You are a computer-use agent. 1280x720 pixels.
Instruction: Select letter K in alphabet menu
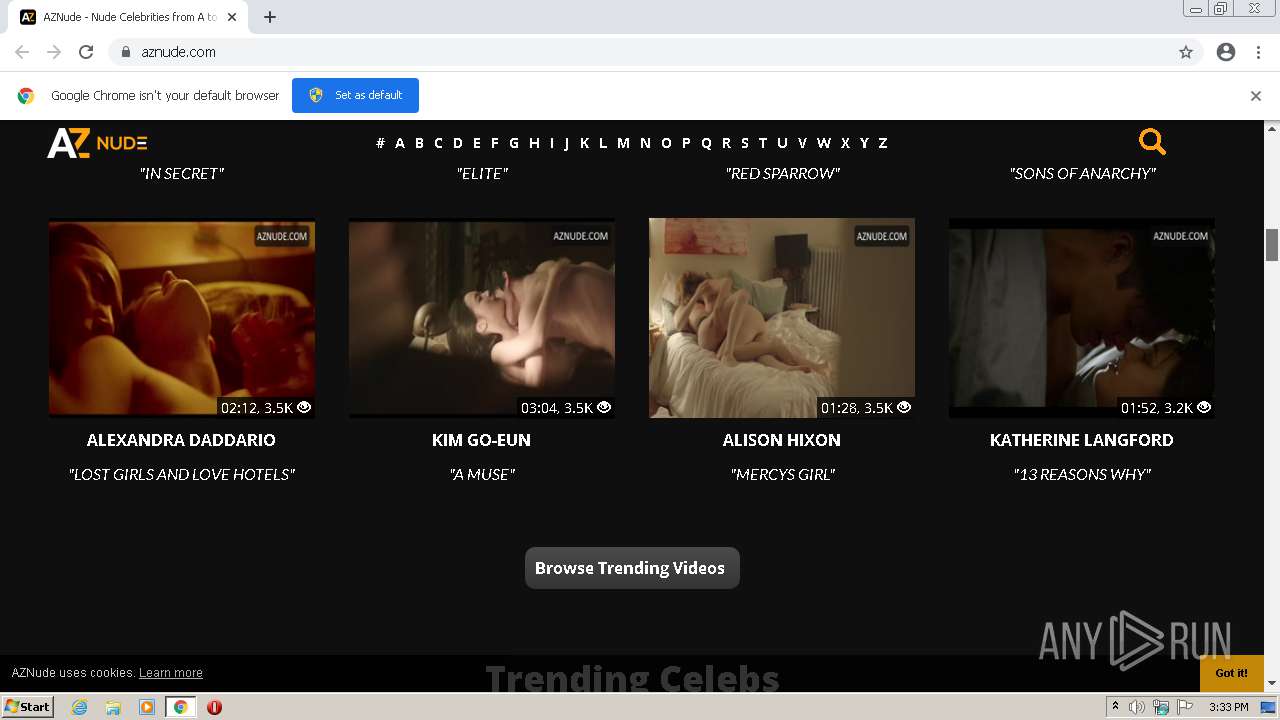[x=584, y=143]
